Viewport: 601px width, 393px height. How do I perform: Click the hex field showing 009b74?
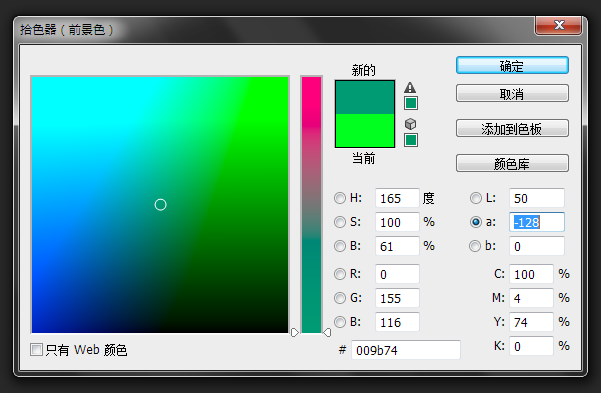[406, 350]
